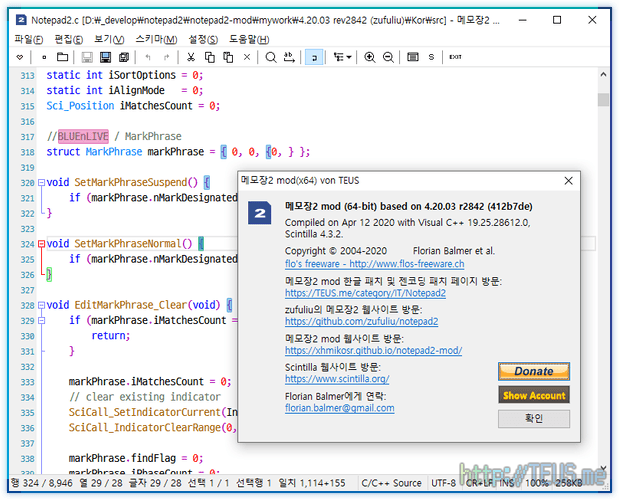Toggle the word wrap toolbar button
619x500 pixels.
click(314, 57)
